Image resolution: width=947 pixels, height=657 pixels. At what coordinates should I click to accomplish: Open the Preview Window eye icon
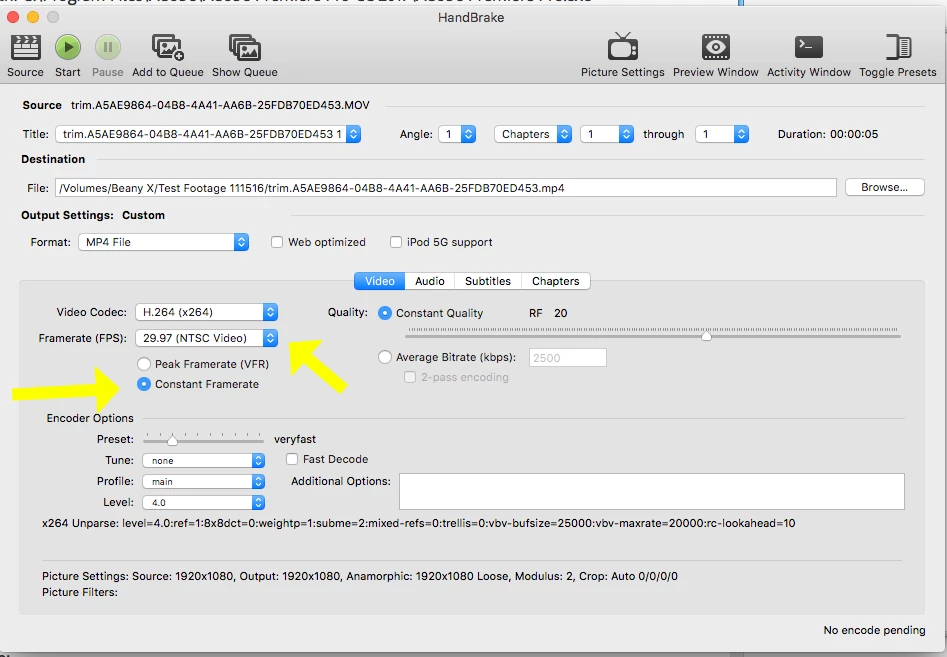coord(716,47)
